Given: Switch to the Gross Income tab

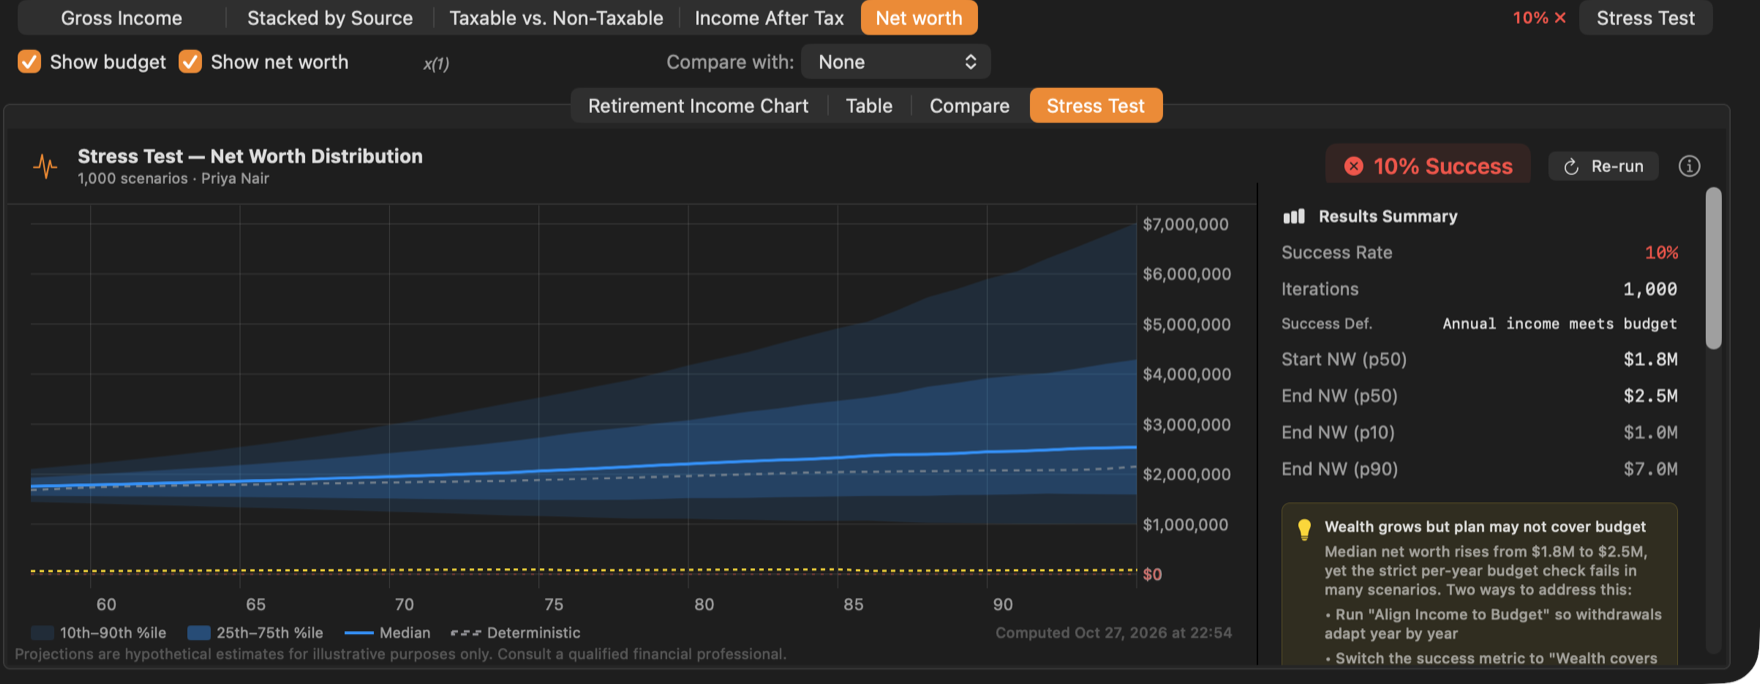Looking at the screenshot, I should point(121,18).
